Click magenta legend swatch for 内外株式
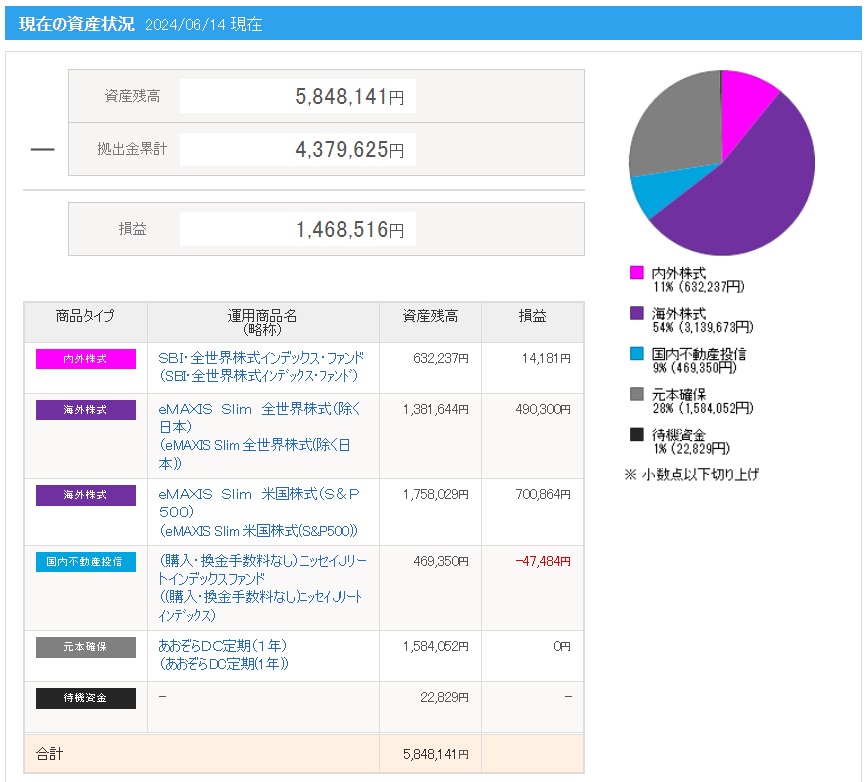 click(636, 273)
